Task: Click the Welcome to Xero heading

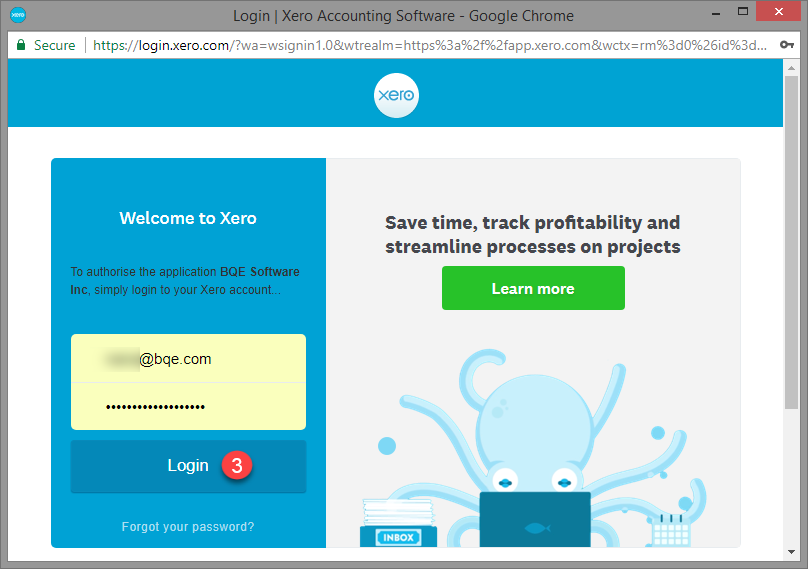Action: coord(188,218)
